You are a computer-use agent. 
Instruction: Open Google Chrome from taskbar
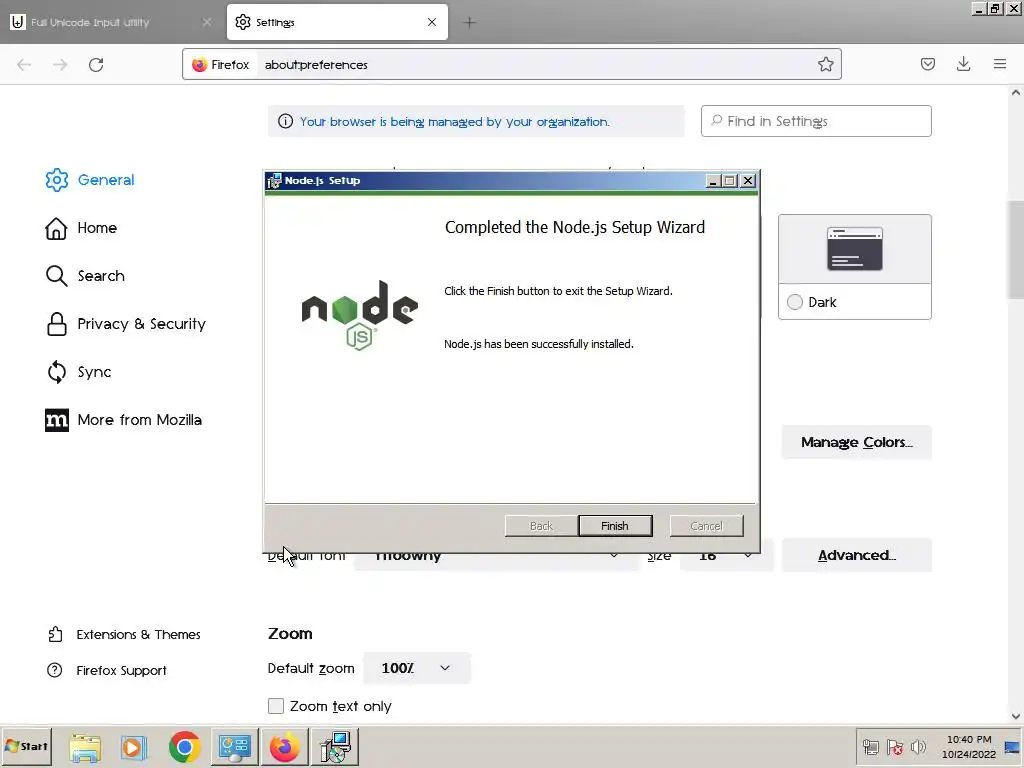(x=184, y=747)
